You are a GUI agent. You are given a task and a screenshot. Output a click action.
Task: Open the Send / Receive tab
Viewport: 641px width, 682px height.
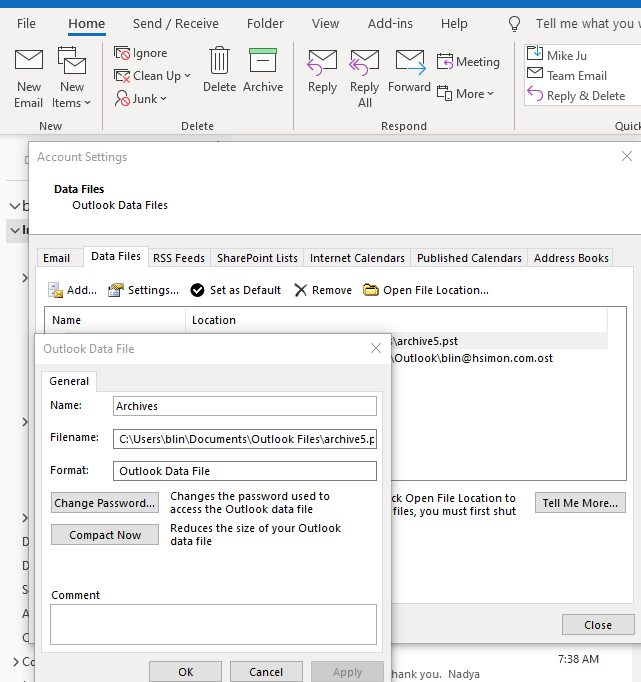[176, 23]
